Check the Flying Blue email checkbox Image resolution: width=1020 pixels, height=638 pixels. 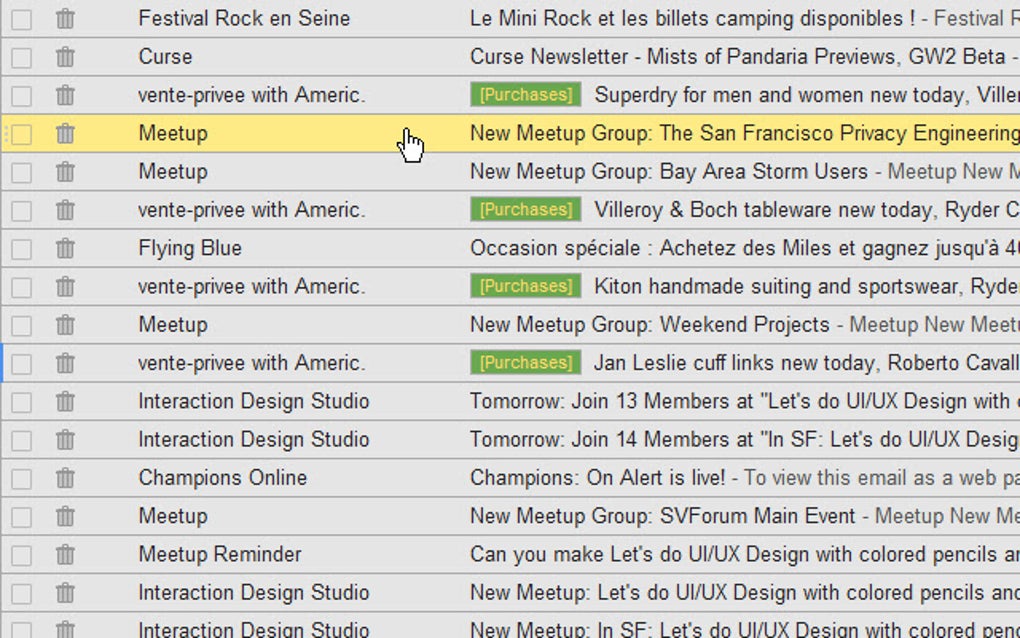click(21, 247)
